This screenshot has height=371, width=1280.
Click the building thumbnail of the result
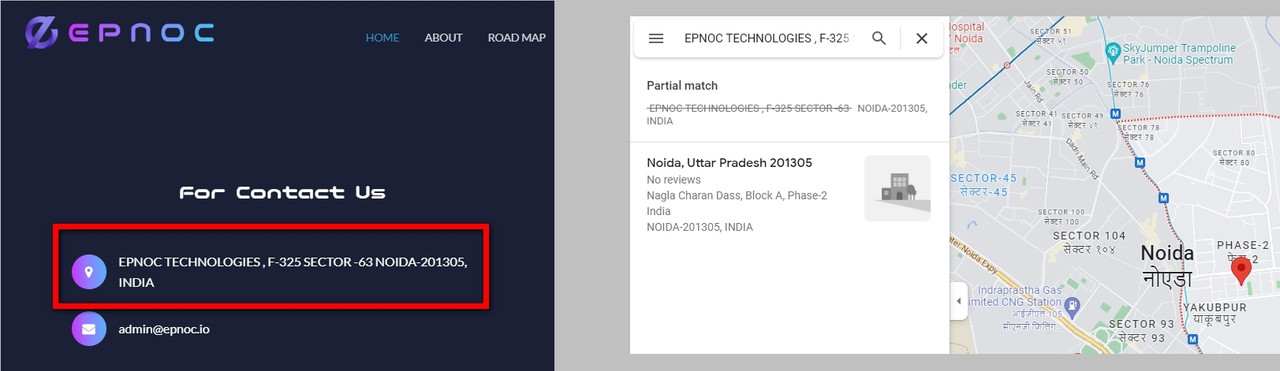(x=897, y=188)
